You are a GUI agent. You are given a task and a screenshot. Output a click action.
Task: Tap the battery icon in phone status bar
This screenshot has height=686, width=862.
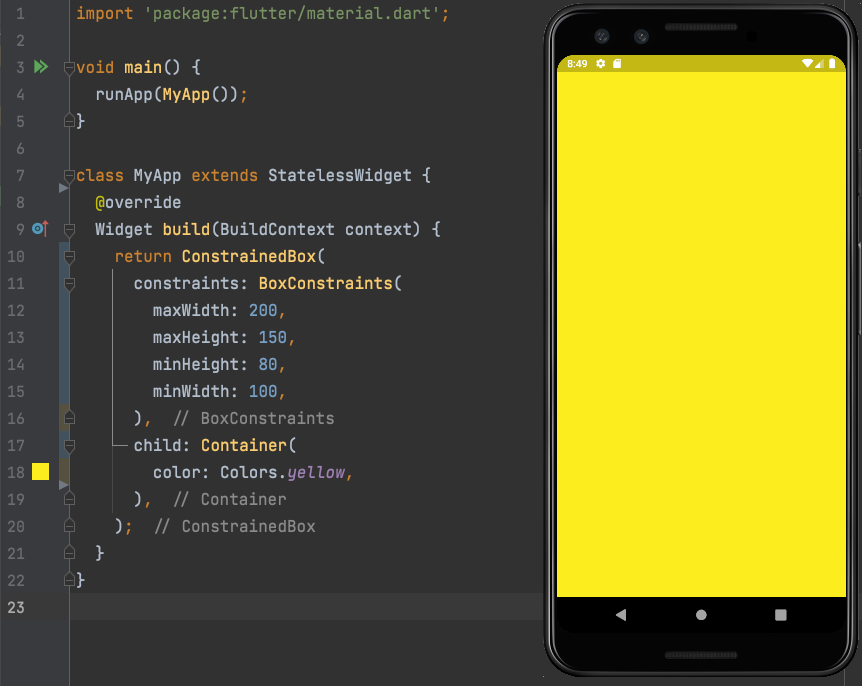832,64
